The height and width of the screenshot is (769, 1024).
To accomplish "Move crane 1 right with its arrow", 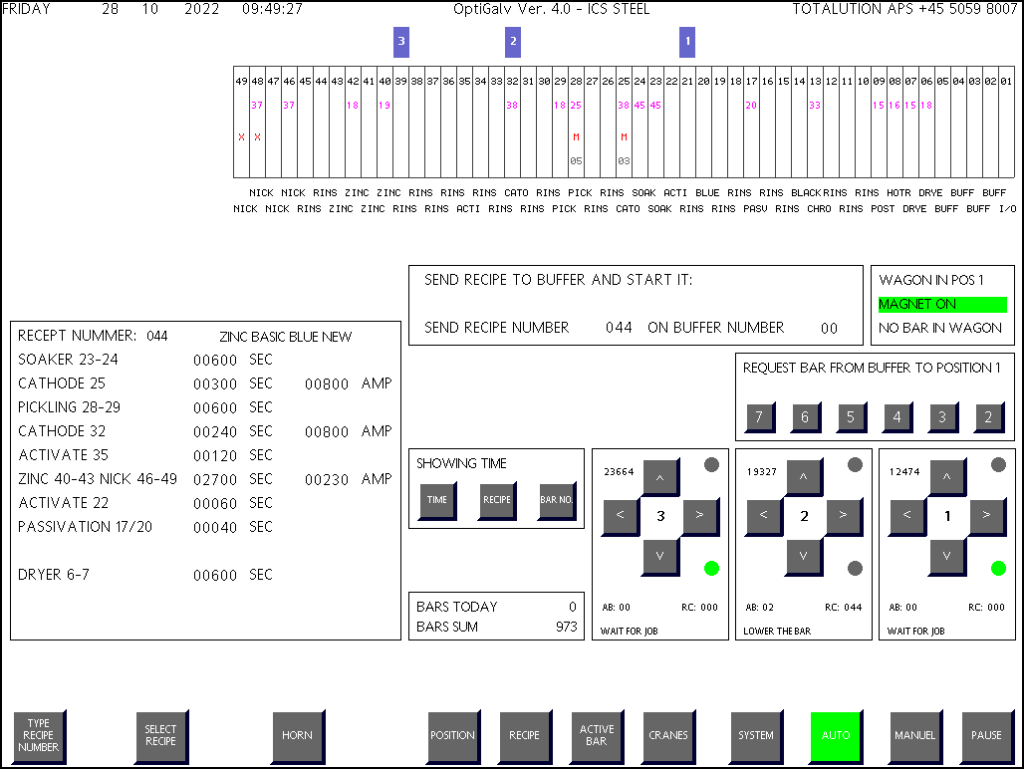I will click(x=987, y=516).
